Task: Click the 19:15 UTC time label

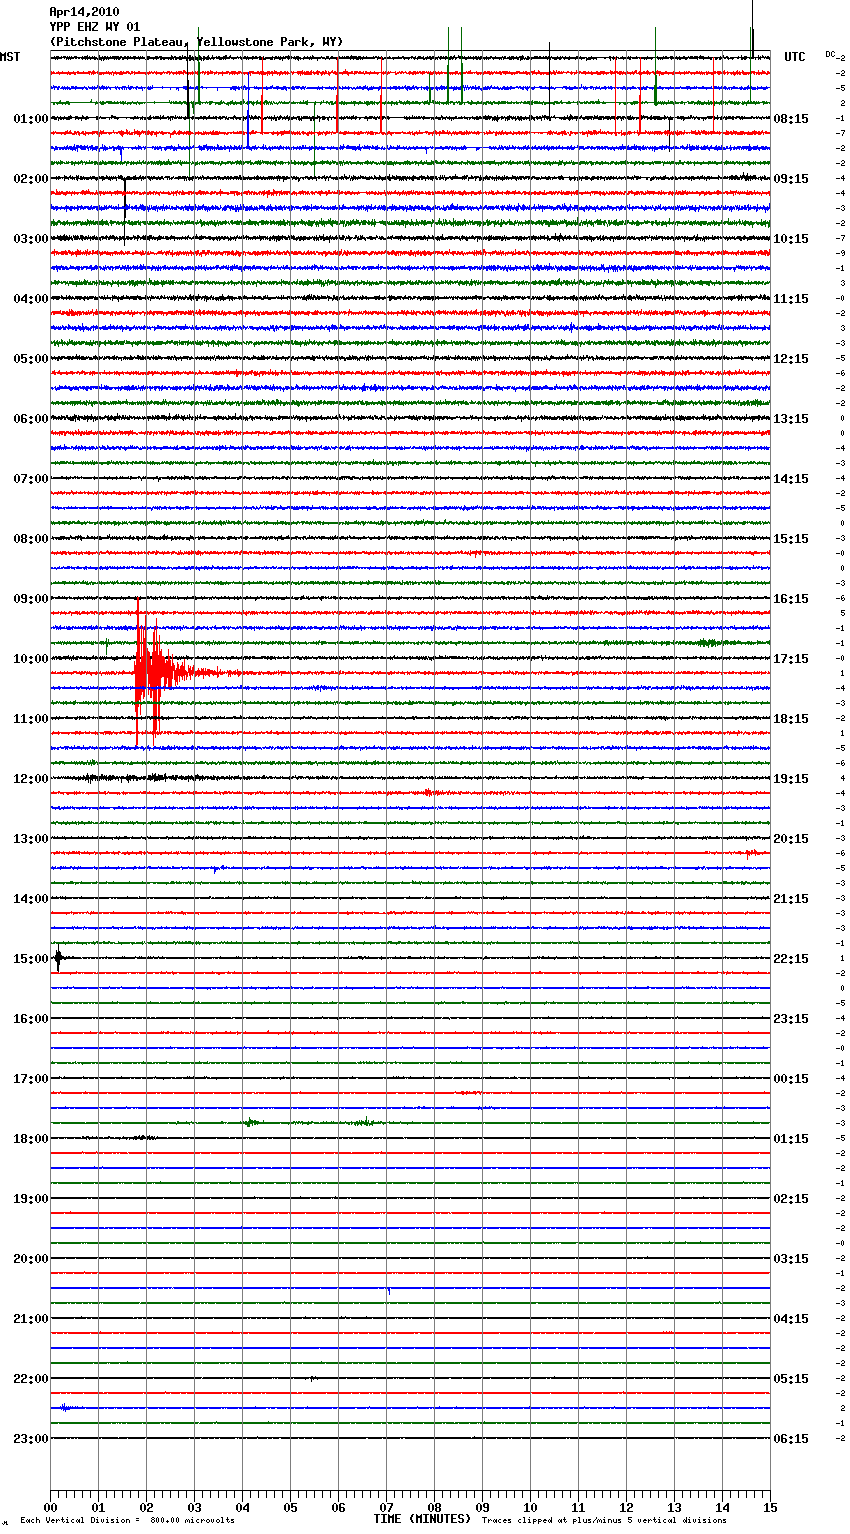Action: click(791, 779)
